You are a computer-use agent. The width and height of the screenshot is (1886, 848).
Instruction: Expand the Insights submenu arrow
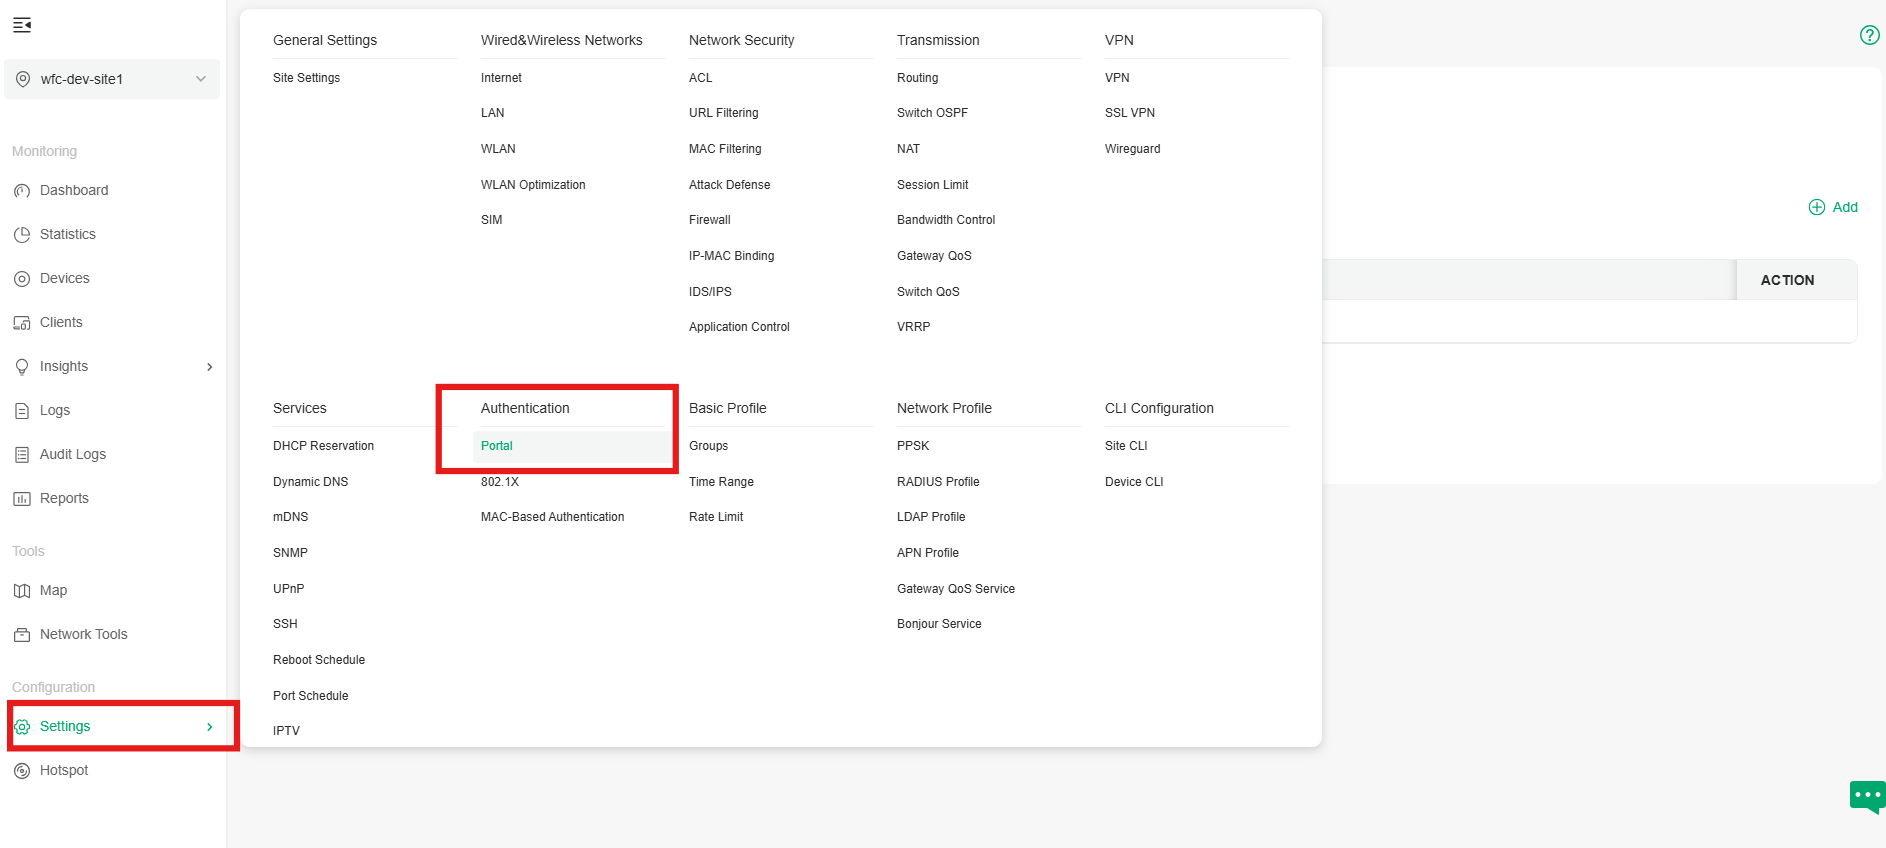pos(209,367)
